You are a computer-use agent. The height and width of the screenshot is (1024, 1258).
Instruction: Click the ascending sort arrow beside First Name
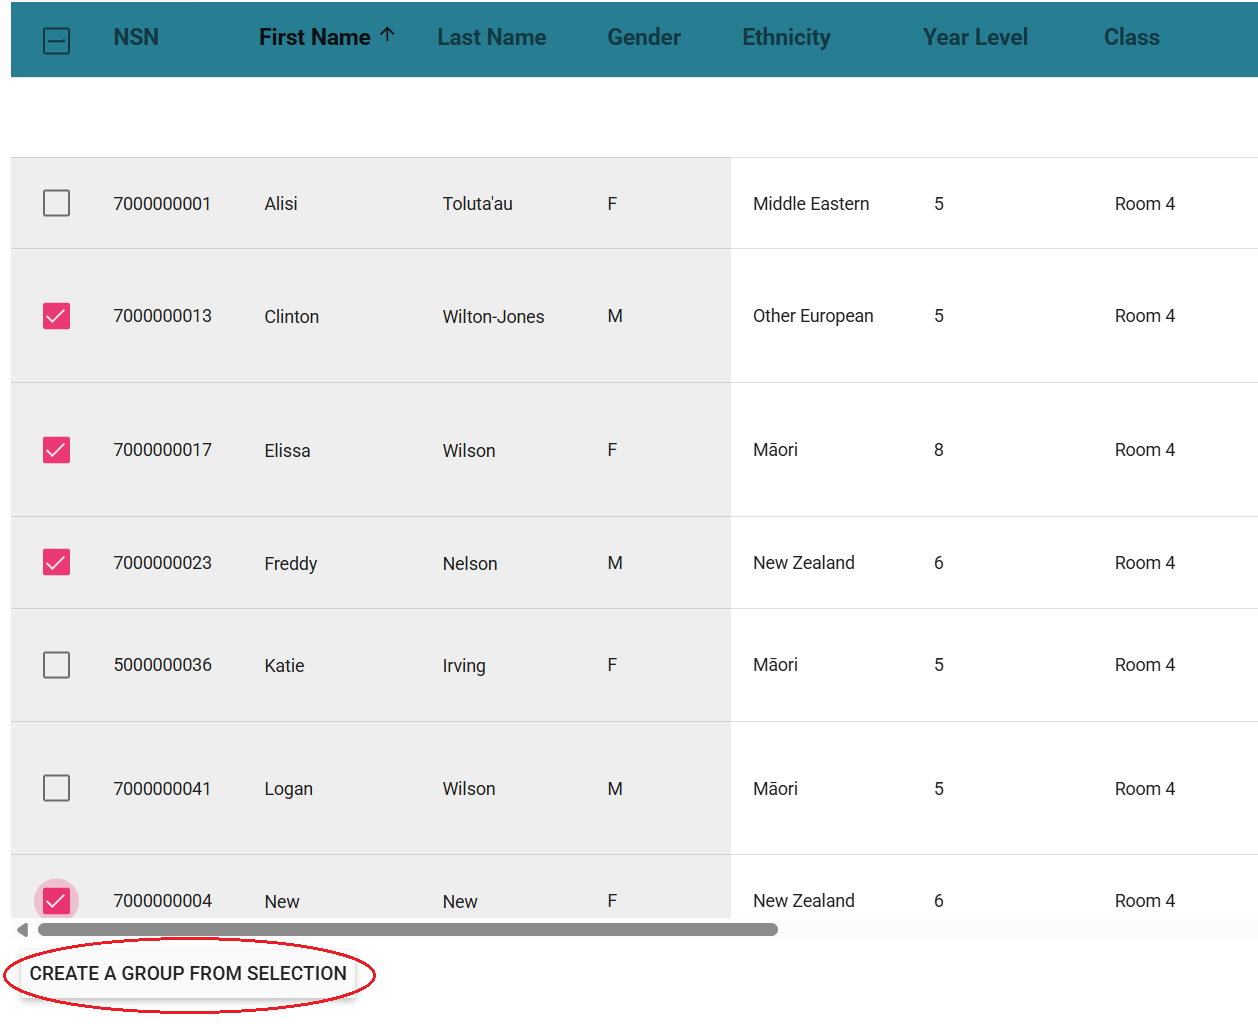point(388,35)
